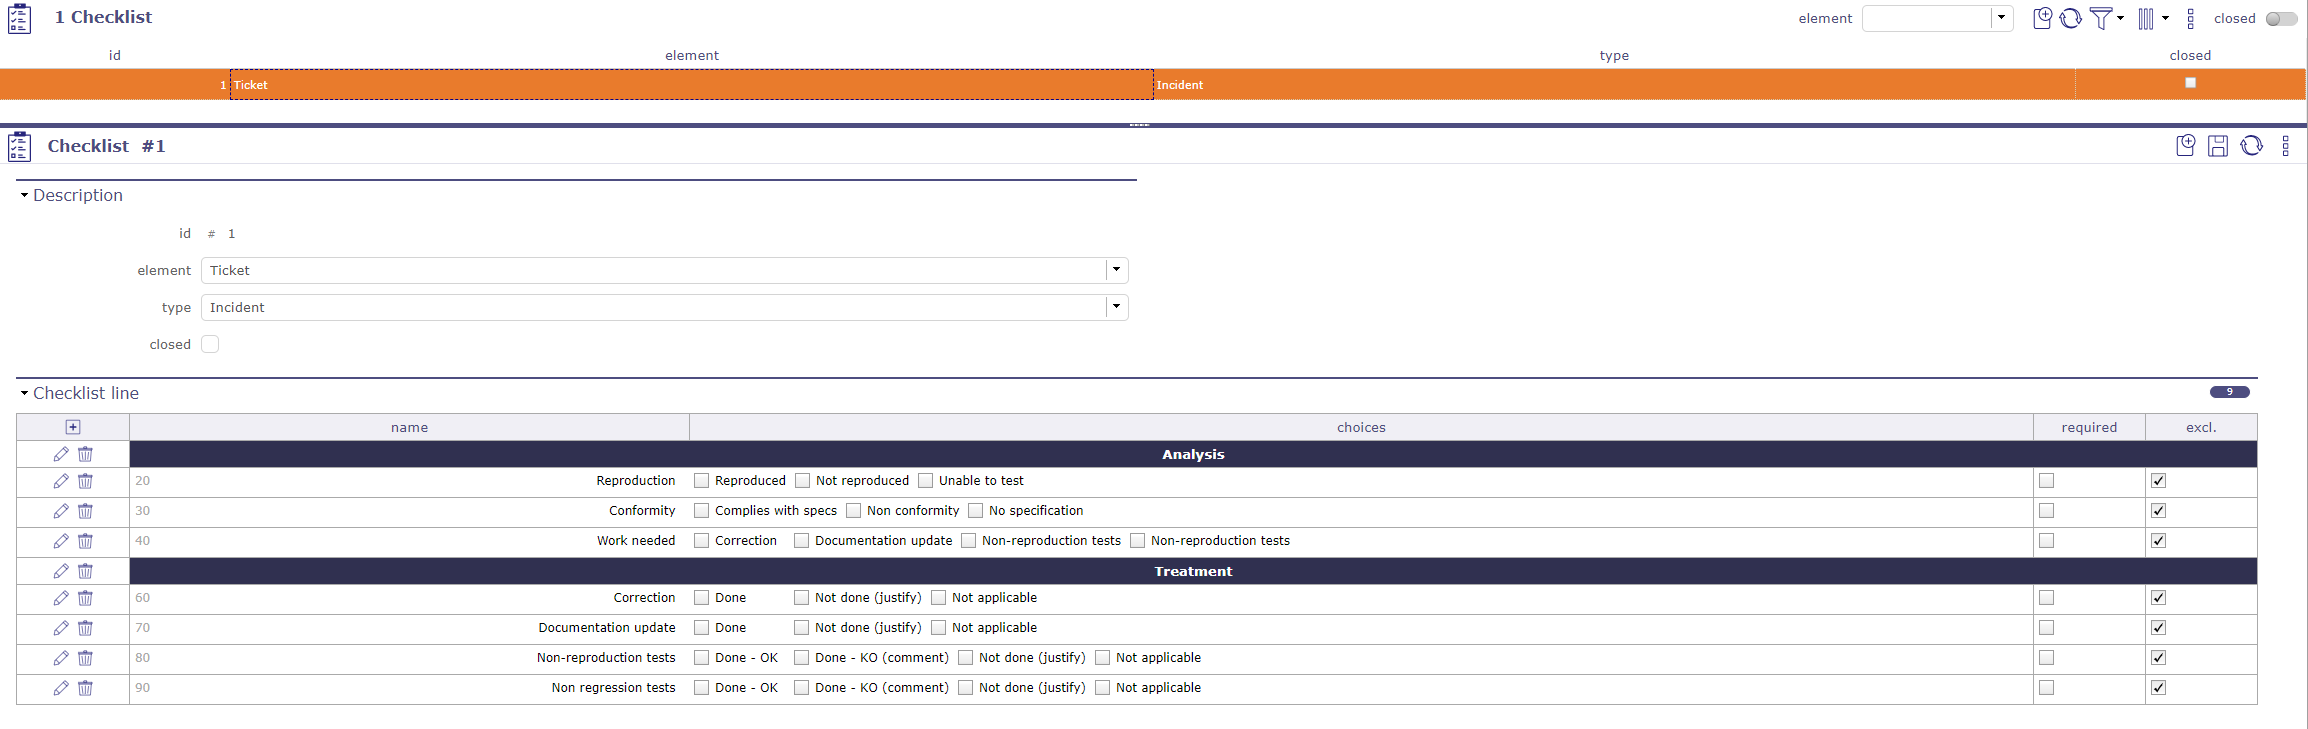2308x729 pixels.
Task: Click the horizontal pane splitter handle
Action: [1139, 125]
